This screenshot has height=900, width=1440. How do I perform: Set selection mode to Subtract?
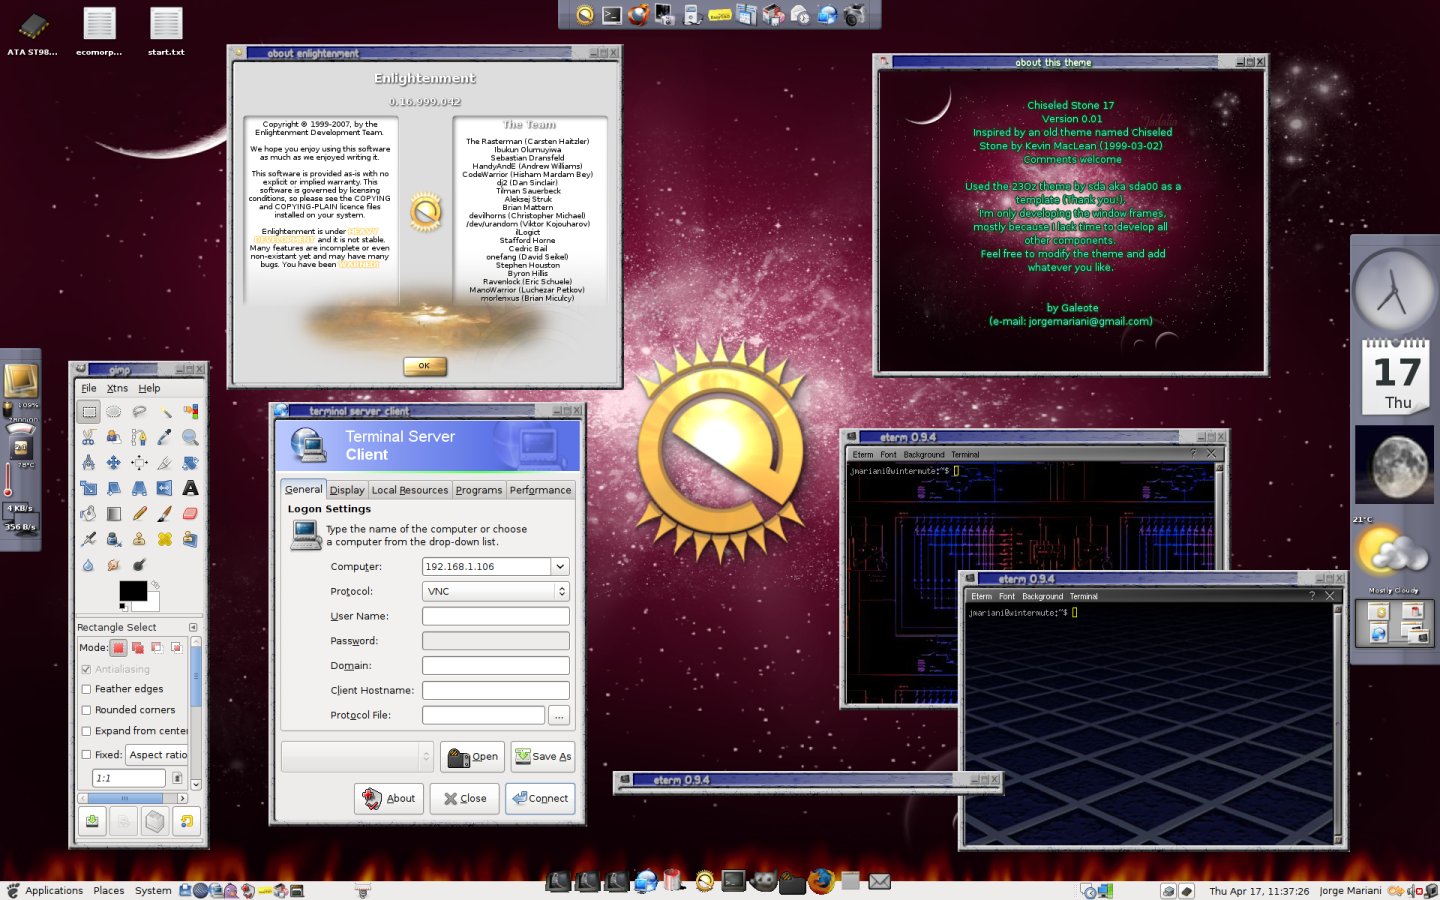(x=157, y=648)
